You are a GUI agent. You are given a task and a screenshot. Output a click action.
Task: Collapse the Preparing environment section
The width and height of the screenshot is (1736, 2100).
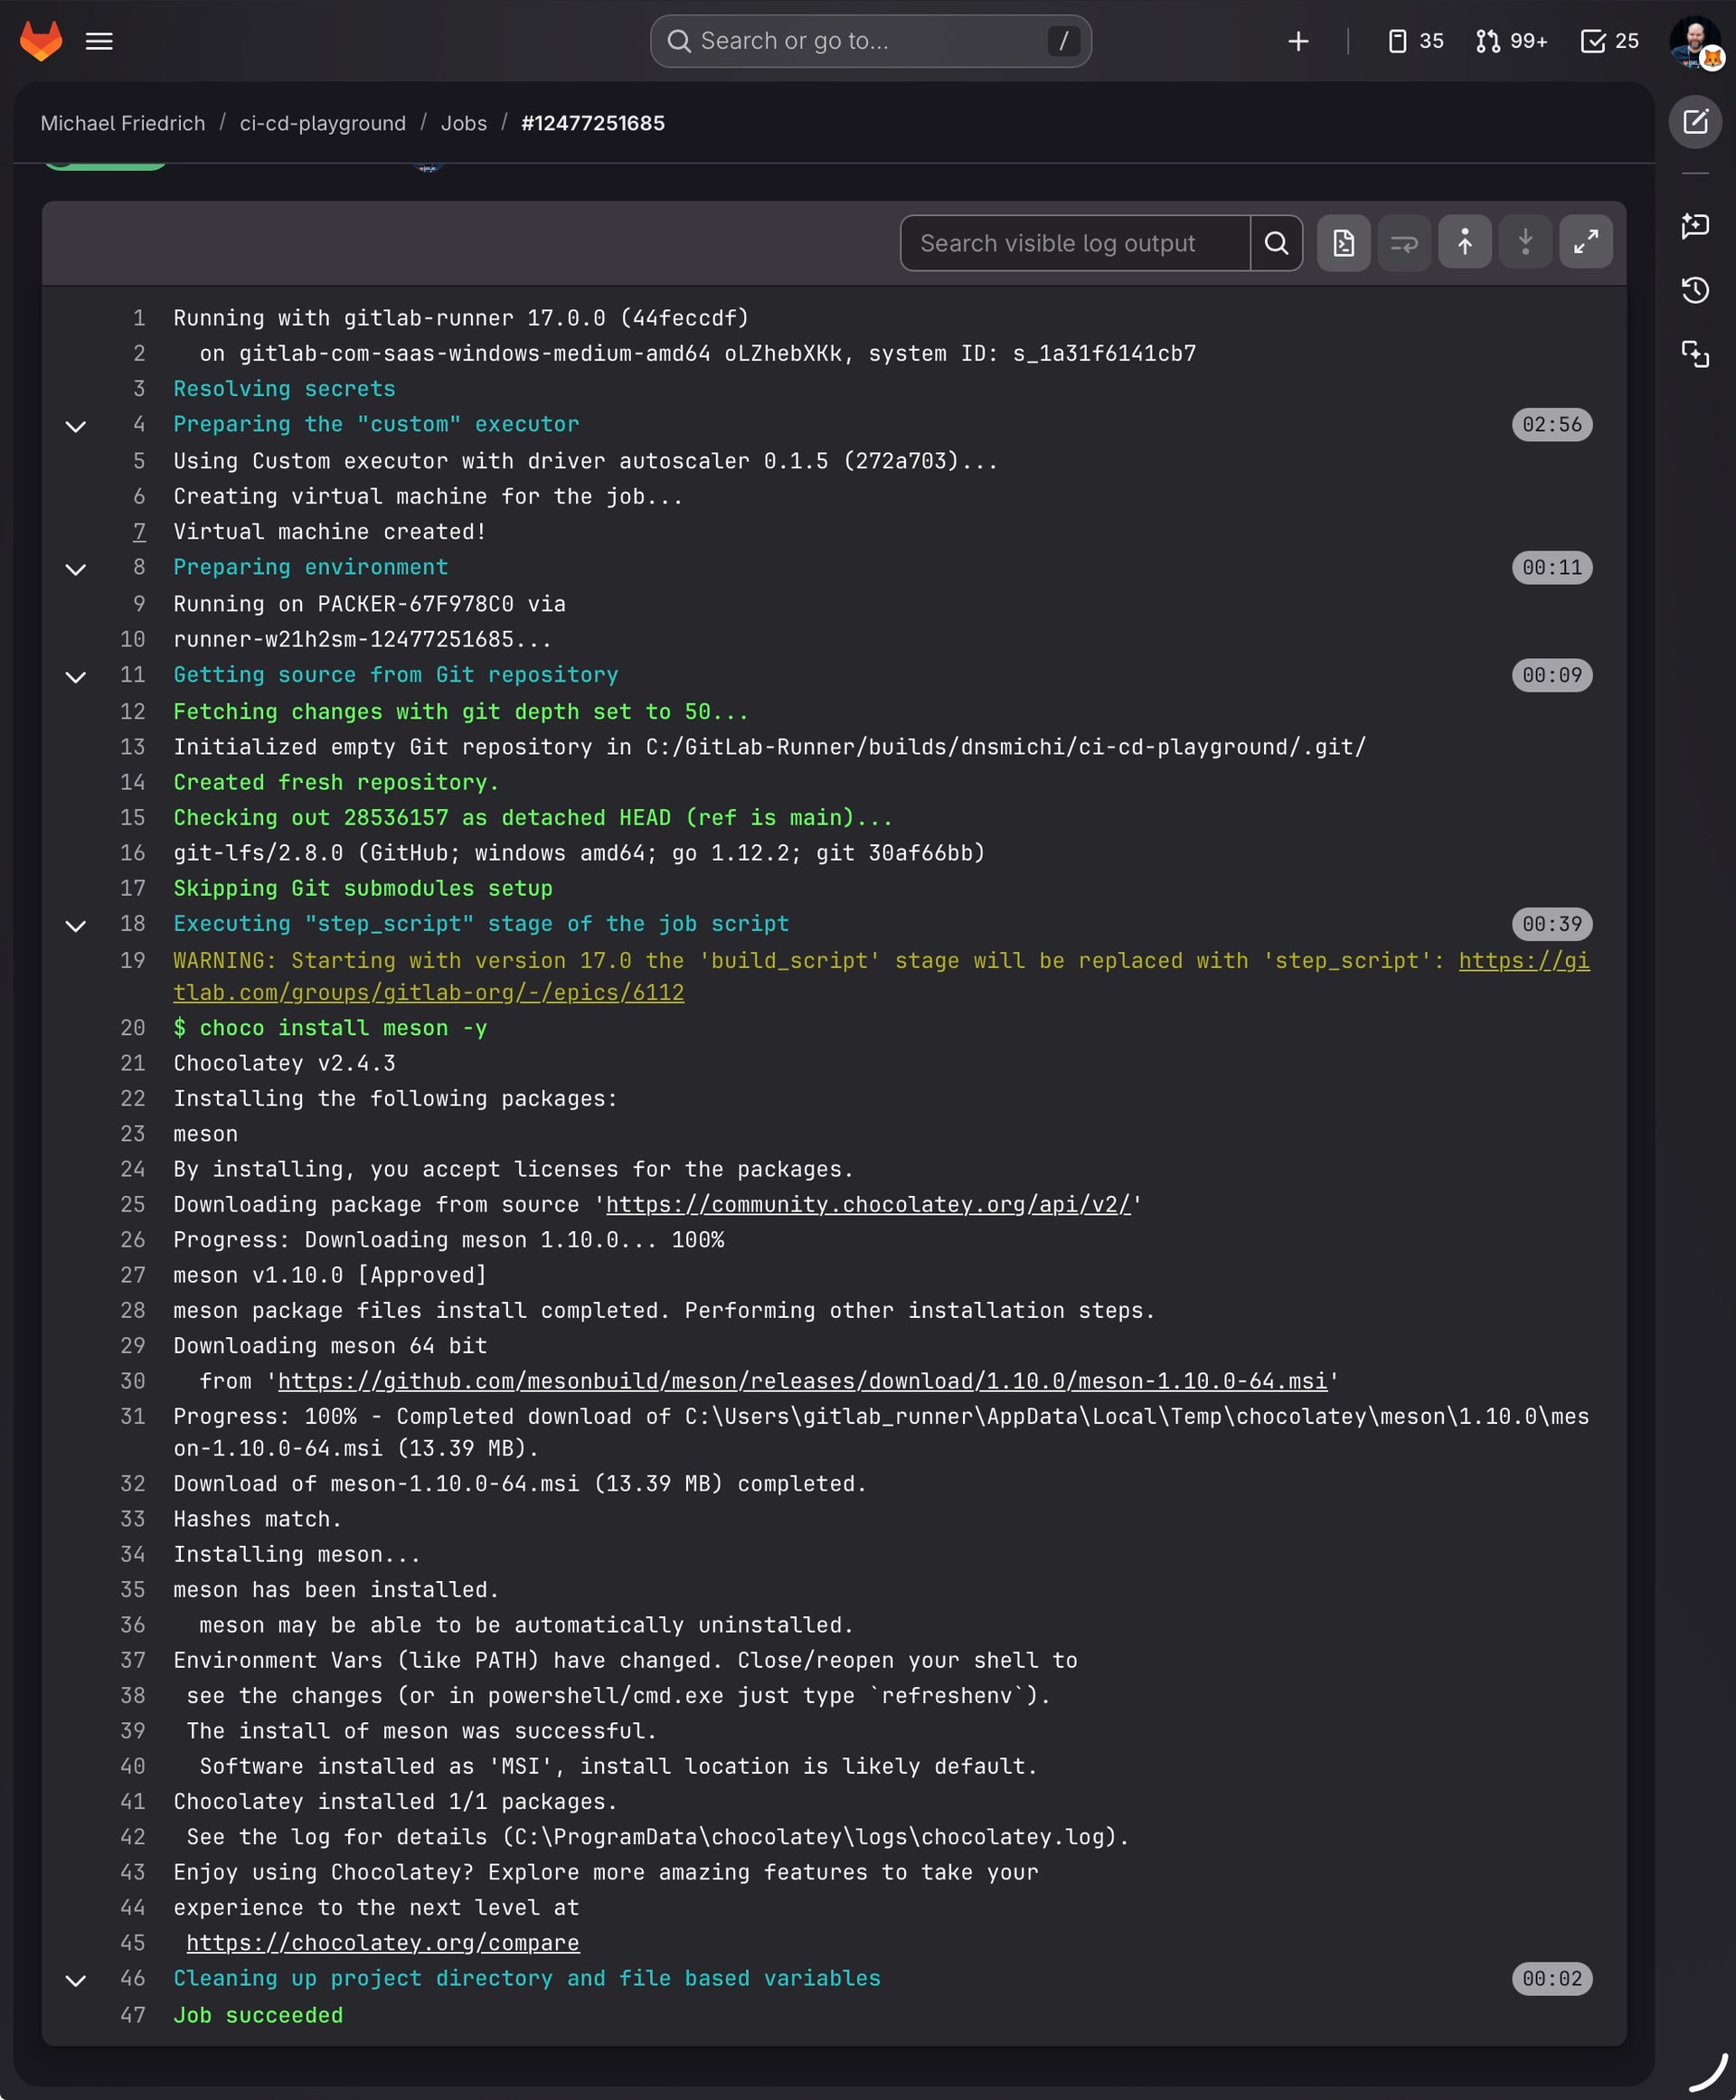pos(76,569)
